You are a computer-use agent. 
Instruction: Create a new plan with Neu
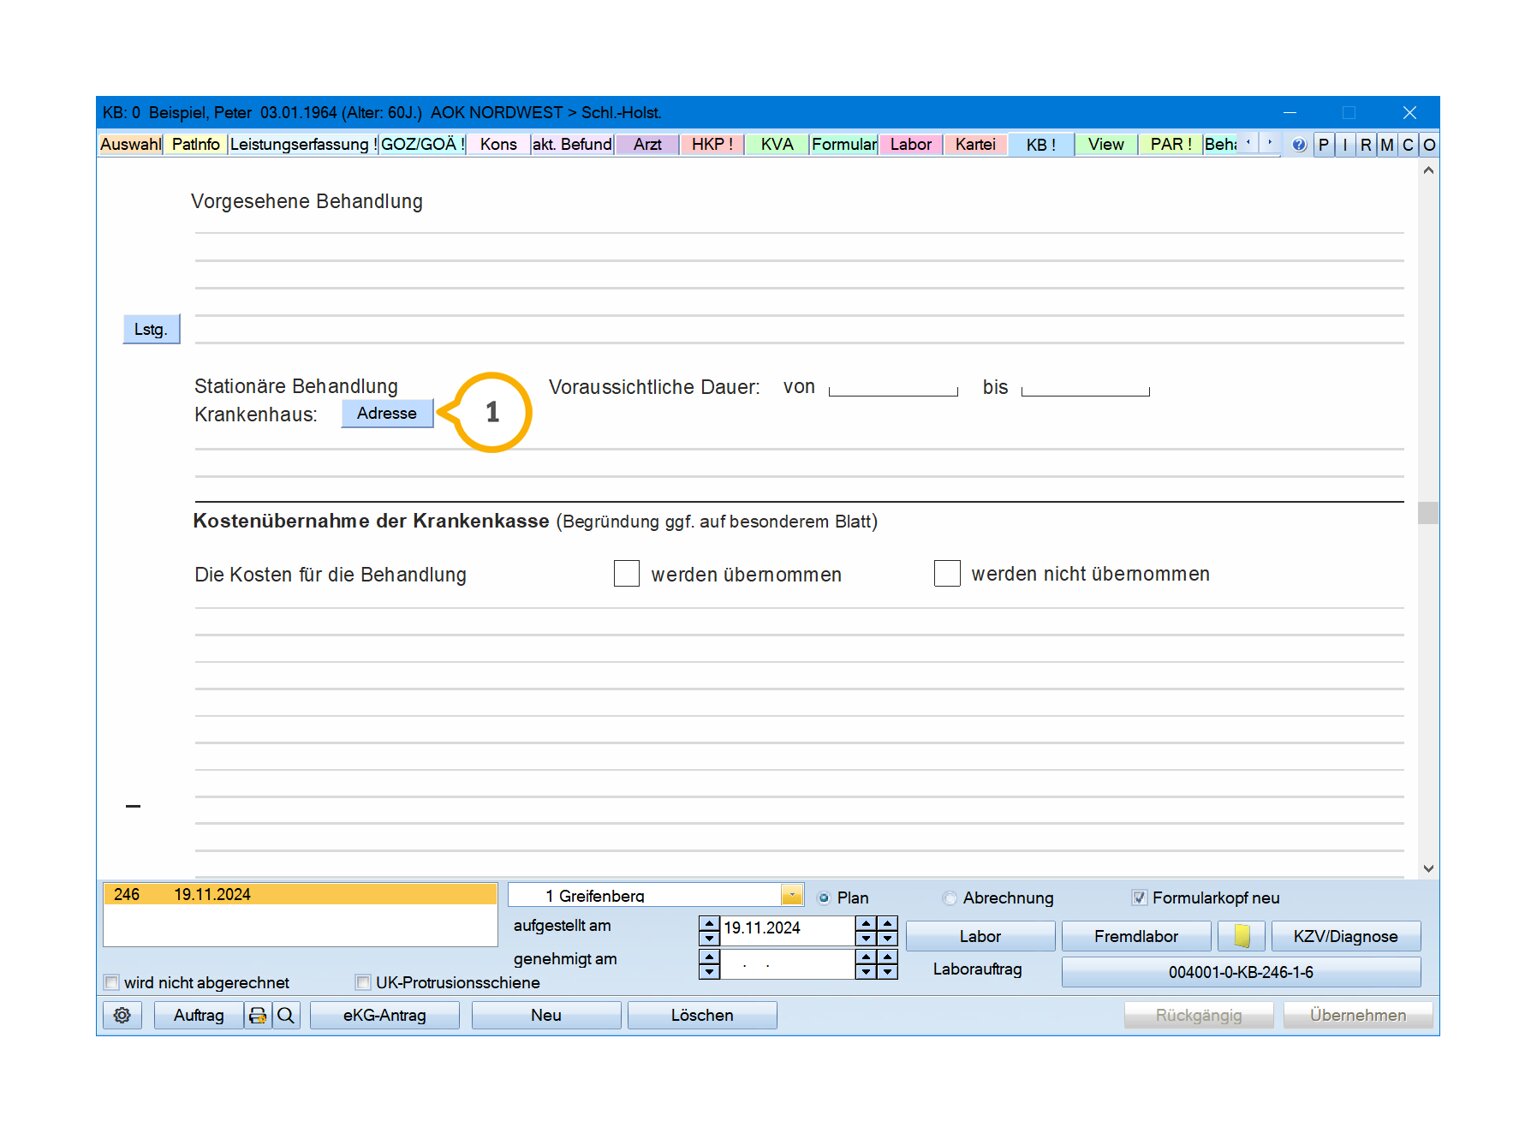(546, 1015)
